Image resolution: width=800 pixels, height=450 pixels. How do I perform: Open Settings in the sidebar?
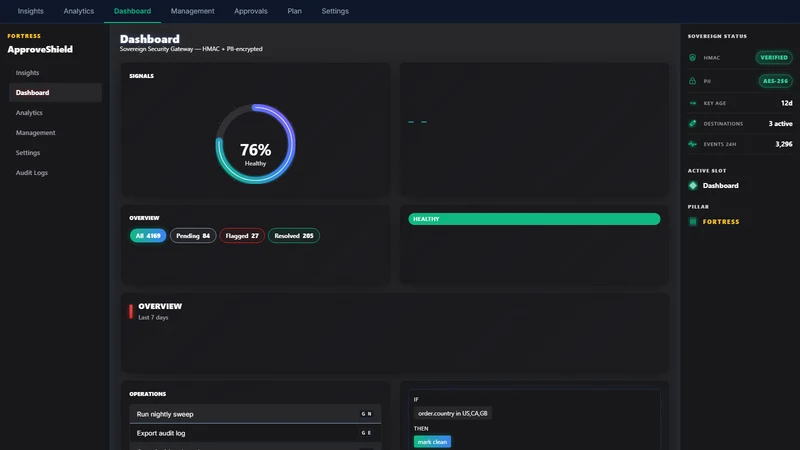pyautogui.click(x=55, y=153)
